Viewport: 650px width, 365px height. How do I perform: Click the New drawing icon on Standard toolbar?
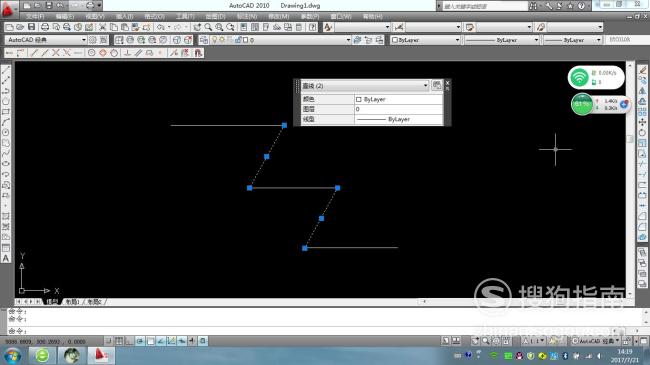tap(9, 27)
